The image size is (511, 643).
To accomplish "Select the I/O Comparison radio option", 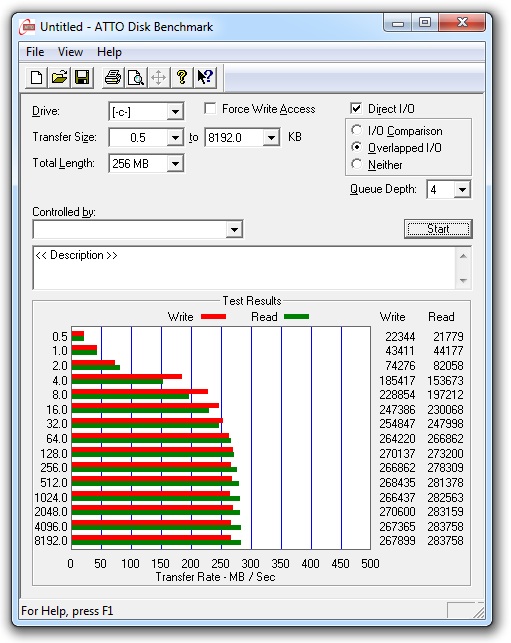I will [357, 130].
